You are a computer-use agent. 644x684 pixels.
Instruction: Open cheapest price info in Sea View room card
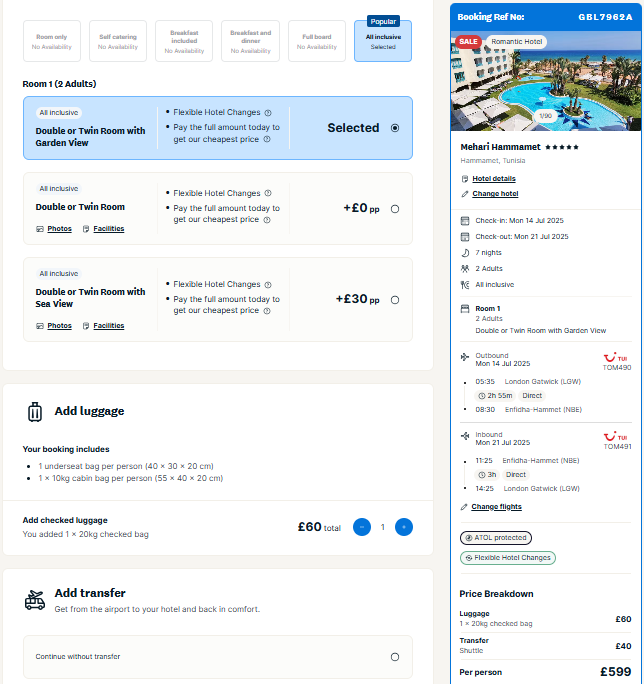[267, 311]
